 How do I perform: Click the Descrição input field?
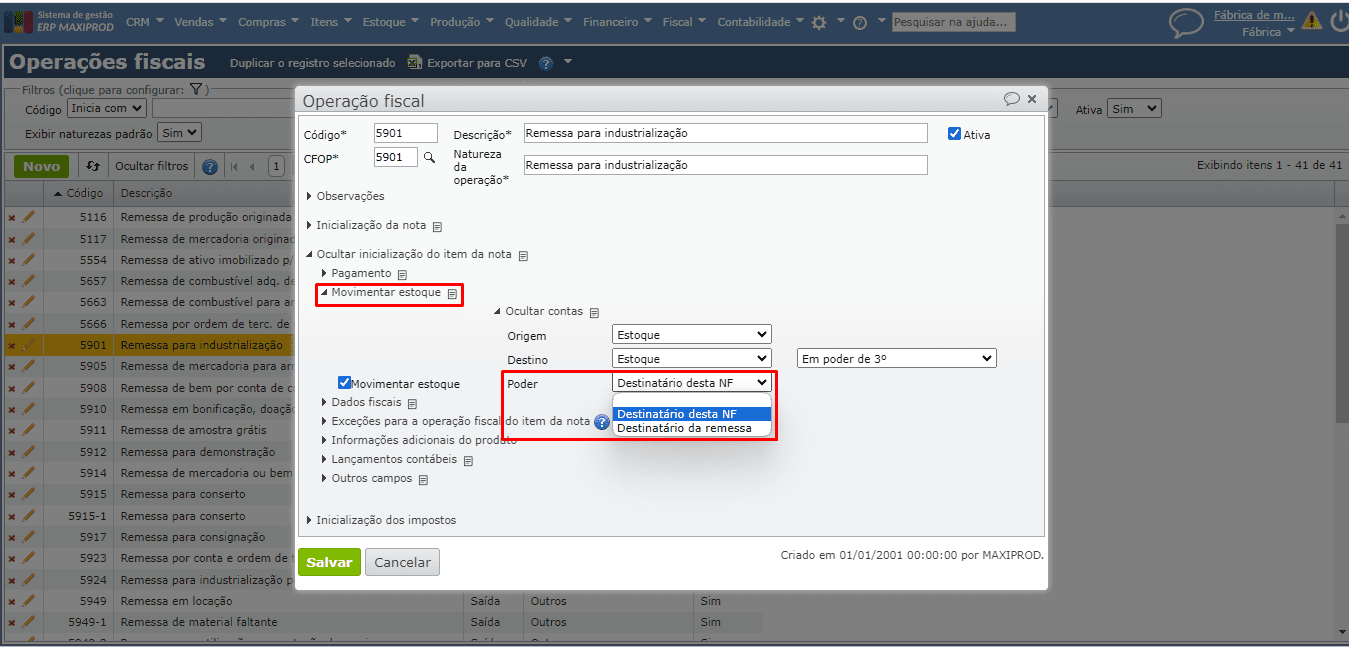pos(726,133)
